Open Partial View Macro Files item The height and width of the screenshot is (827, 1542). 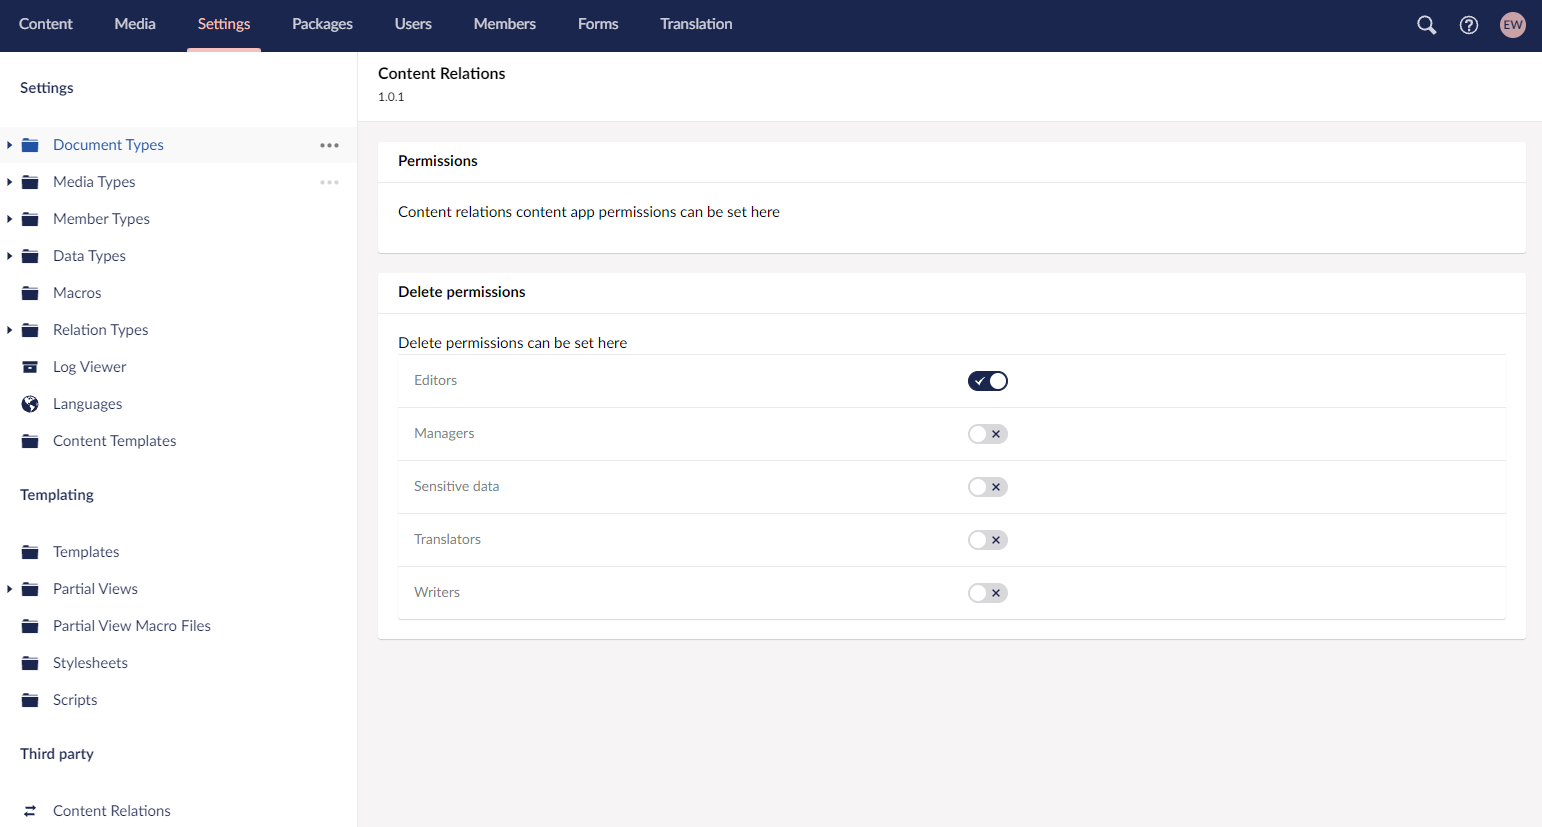132,626
